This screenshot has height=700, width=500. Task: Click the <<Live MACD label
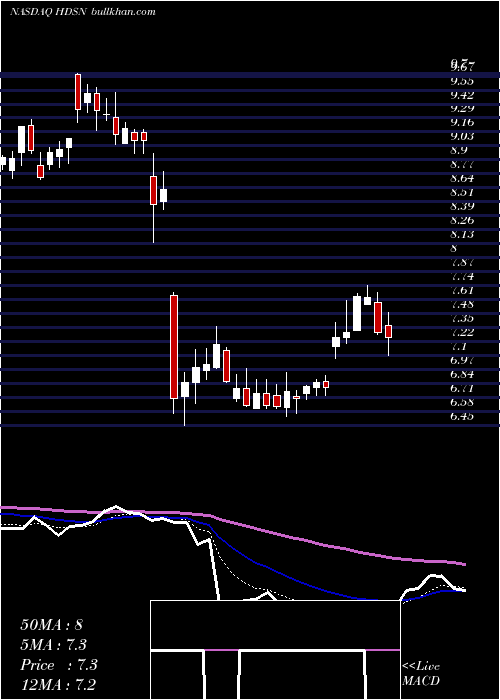(x=421, y=674)
